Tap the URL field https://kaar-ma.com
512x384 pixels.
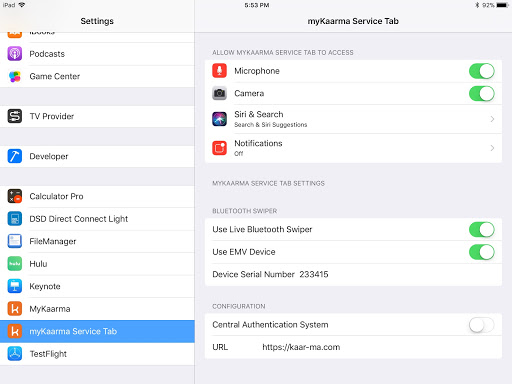353,347
